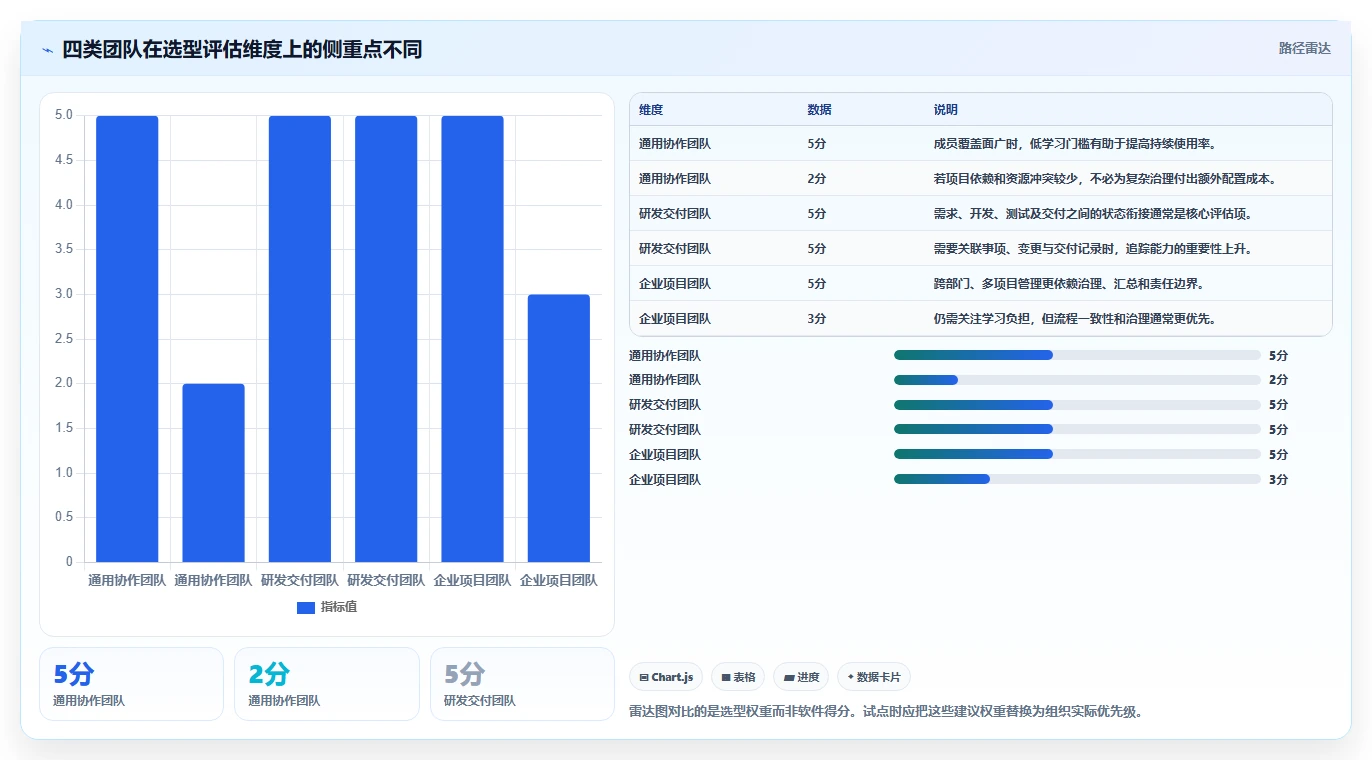Click the 3分 progress bar for 企业项目团队
This screenshot has height=760, width=1372.
coord(1077,479)
